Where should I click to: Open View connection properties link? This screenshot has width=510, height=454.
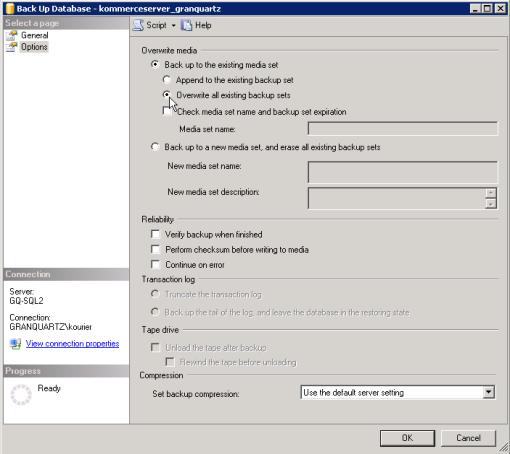click(72, 344)
